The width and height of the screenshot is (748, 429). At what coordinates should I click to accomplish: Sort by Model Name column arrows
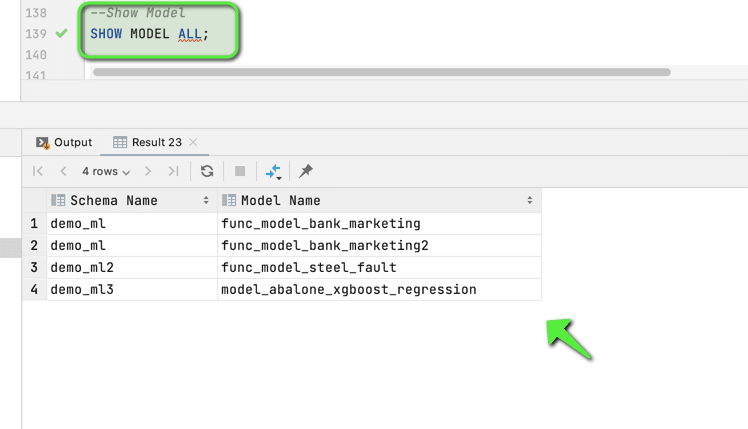(530, 200)
